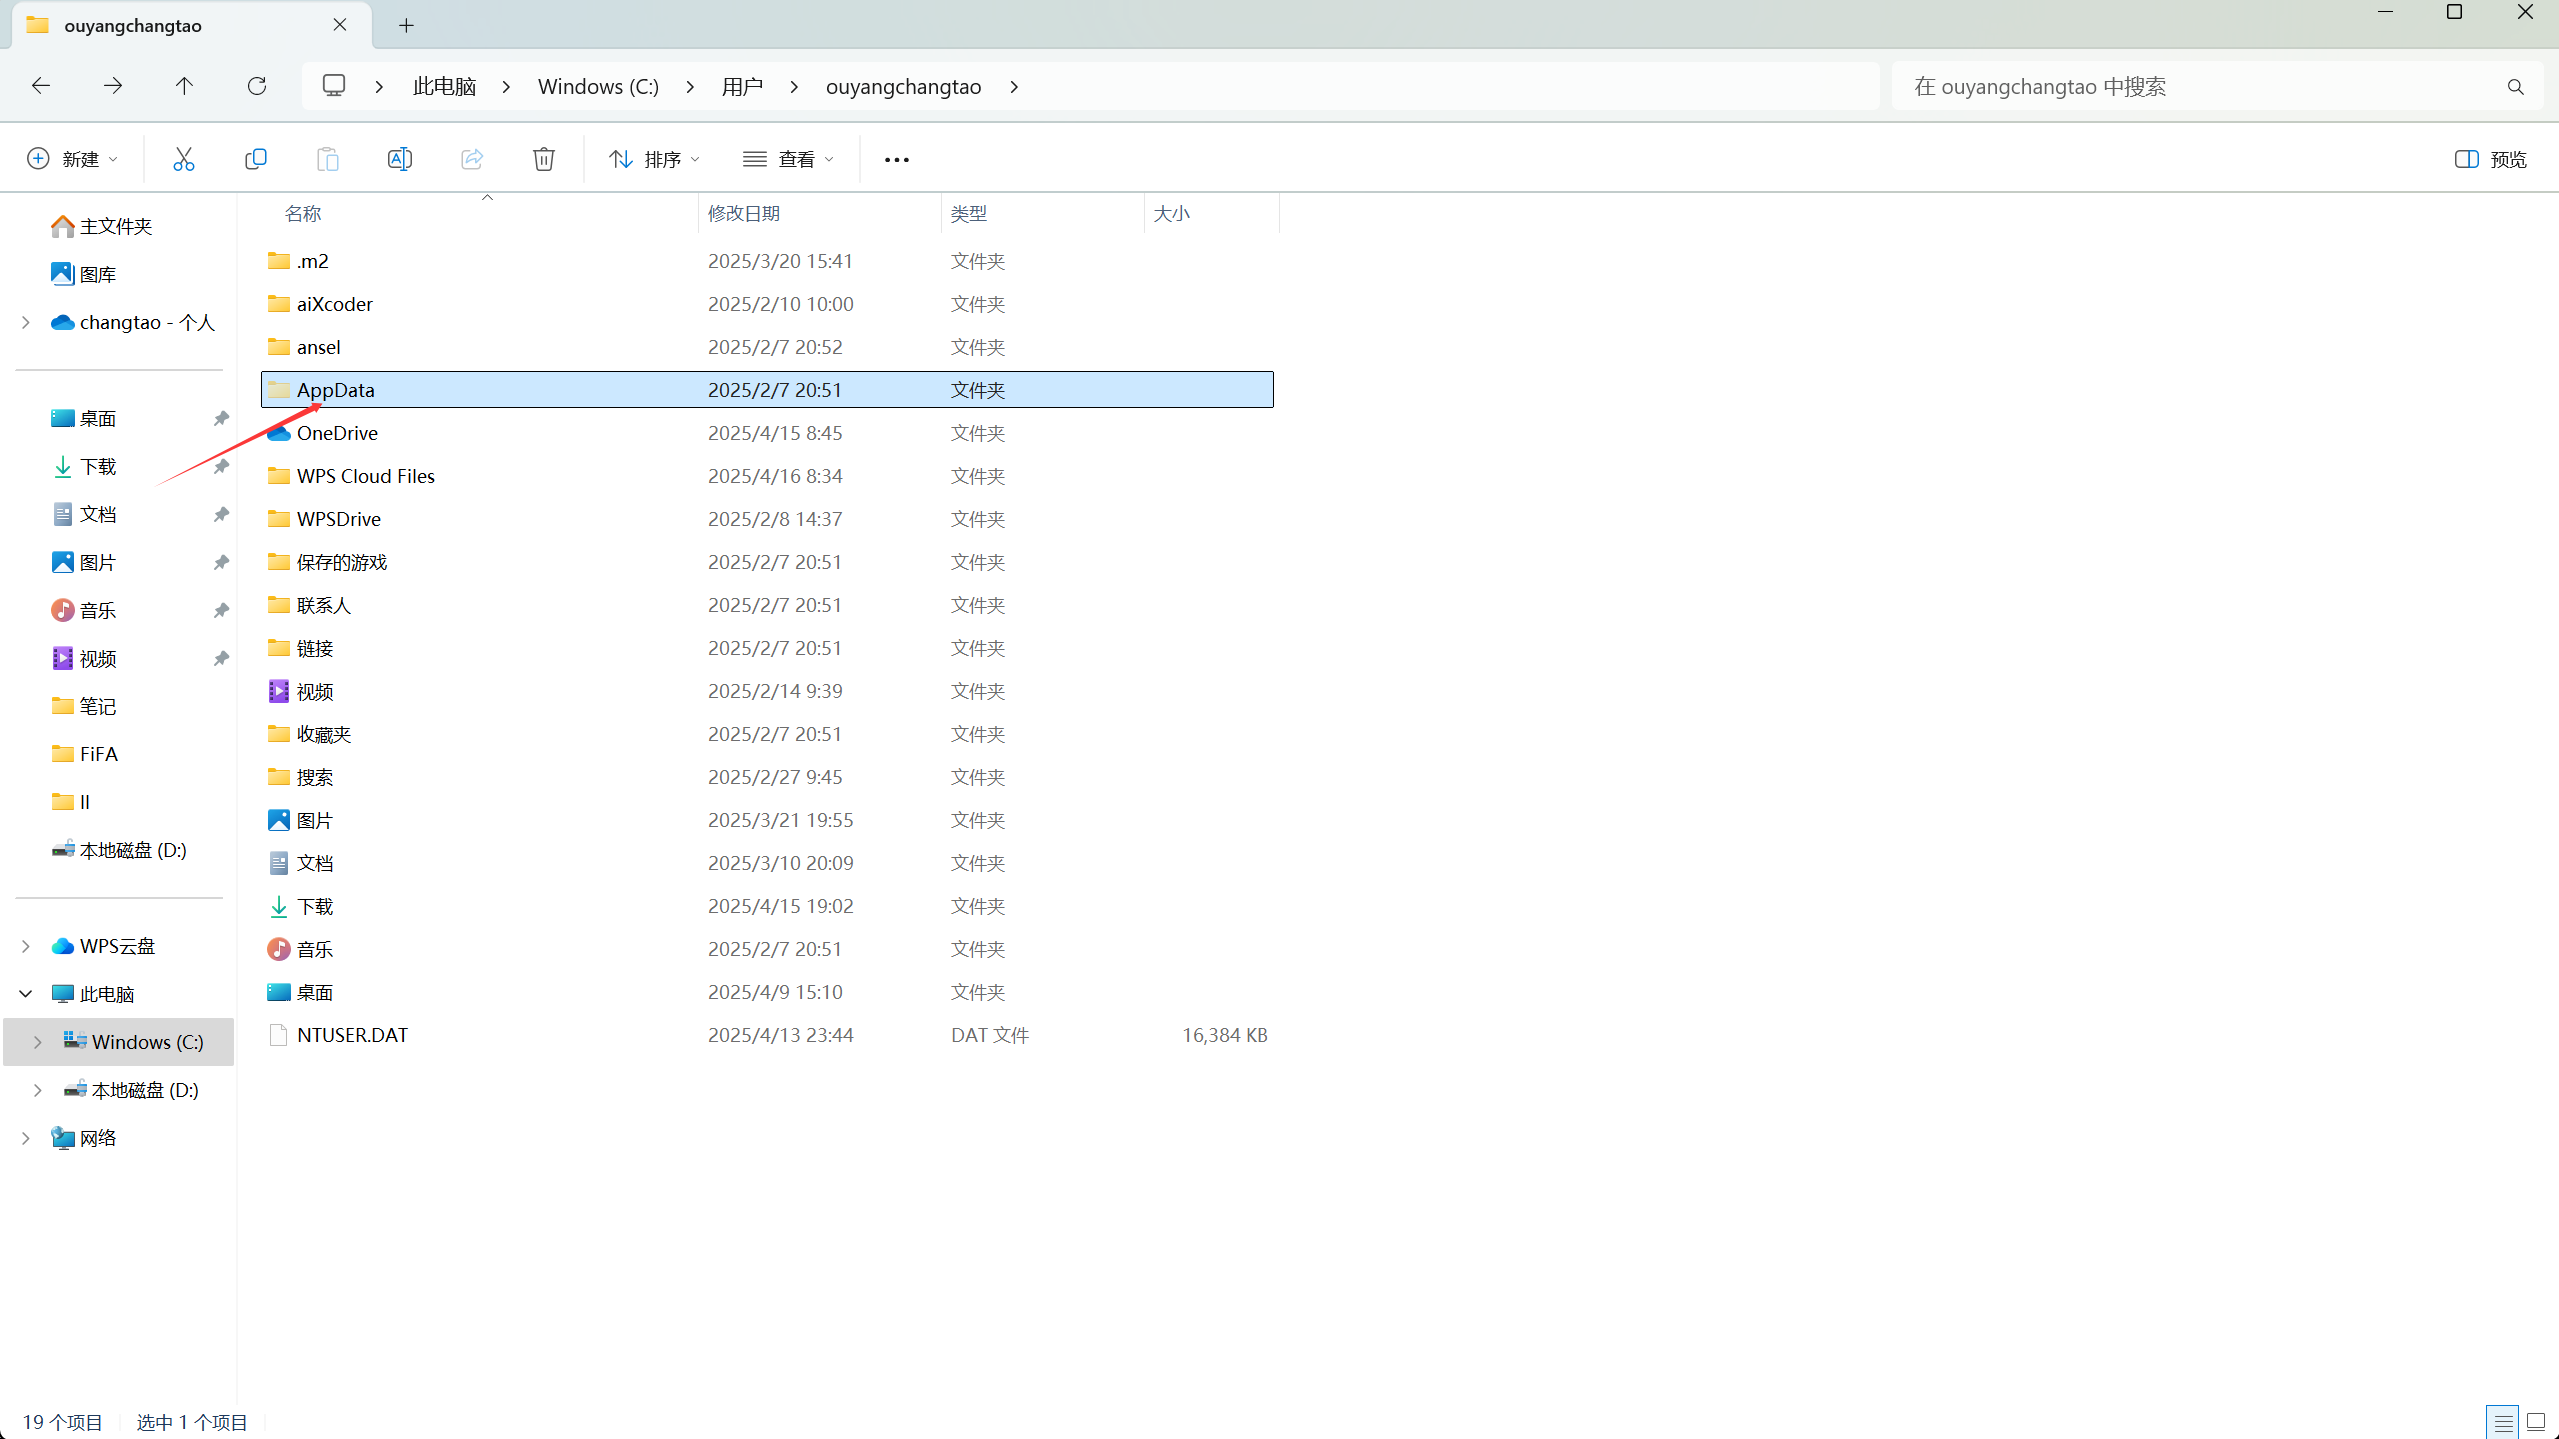
Task: Switch to details view in status bar
Action: [2503, 1421]
